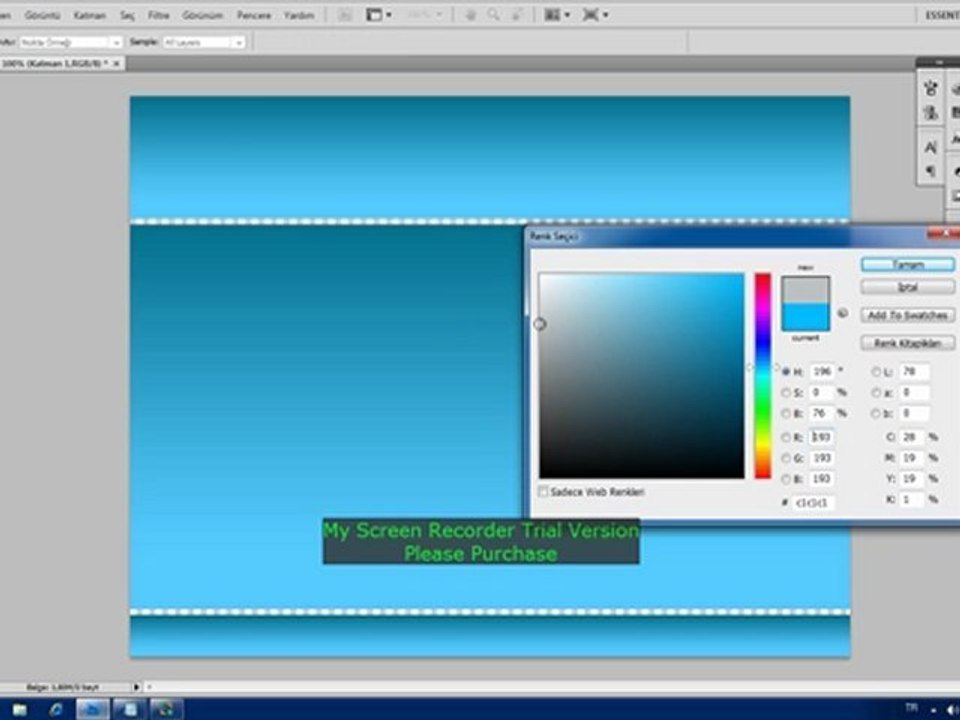The height and width of the screenshot is (720, 960).
Task: Open the view extras dropdown in top bar
Action: point(379,15)
